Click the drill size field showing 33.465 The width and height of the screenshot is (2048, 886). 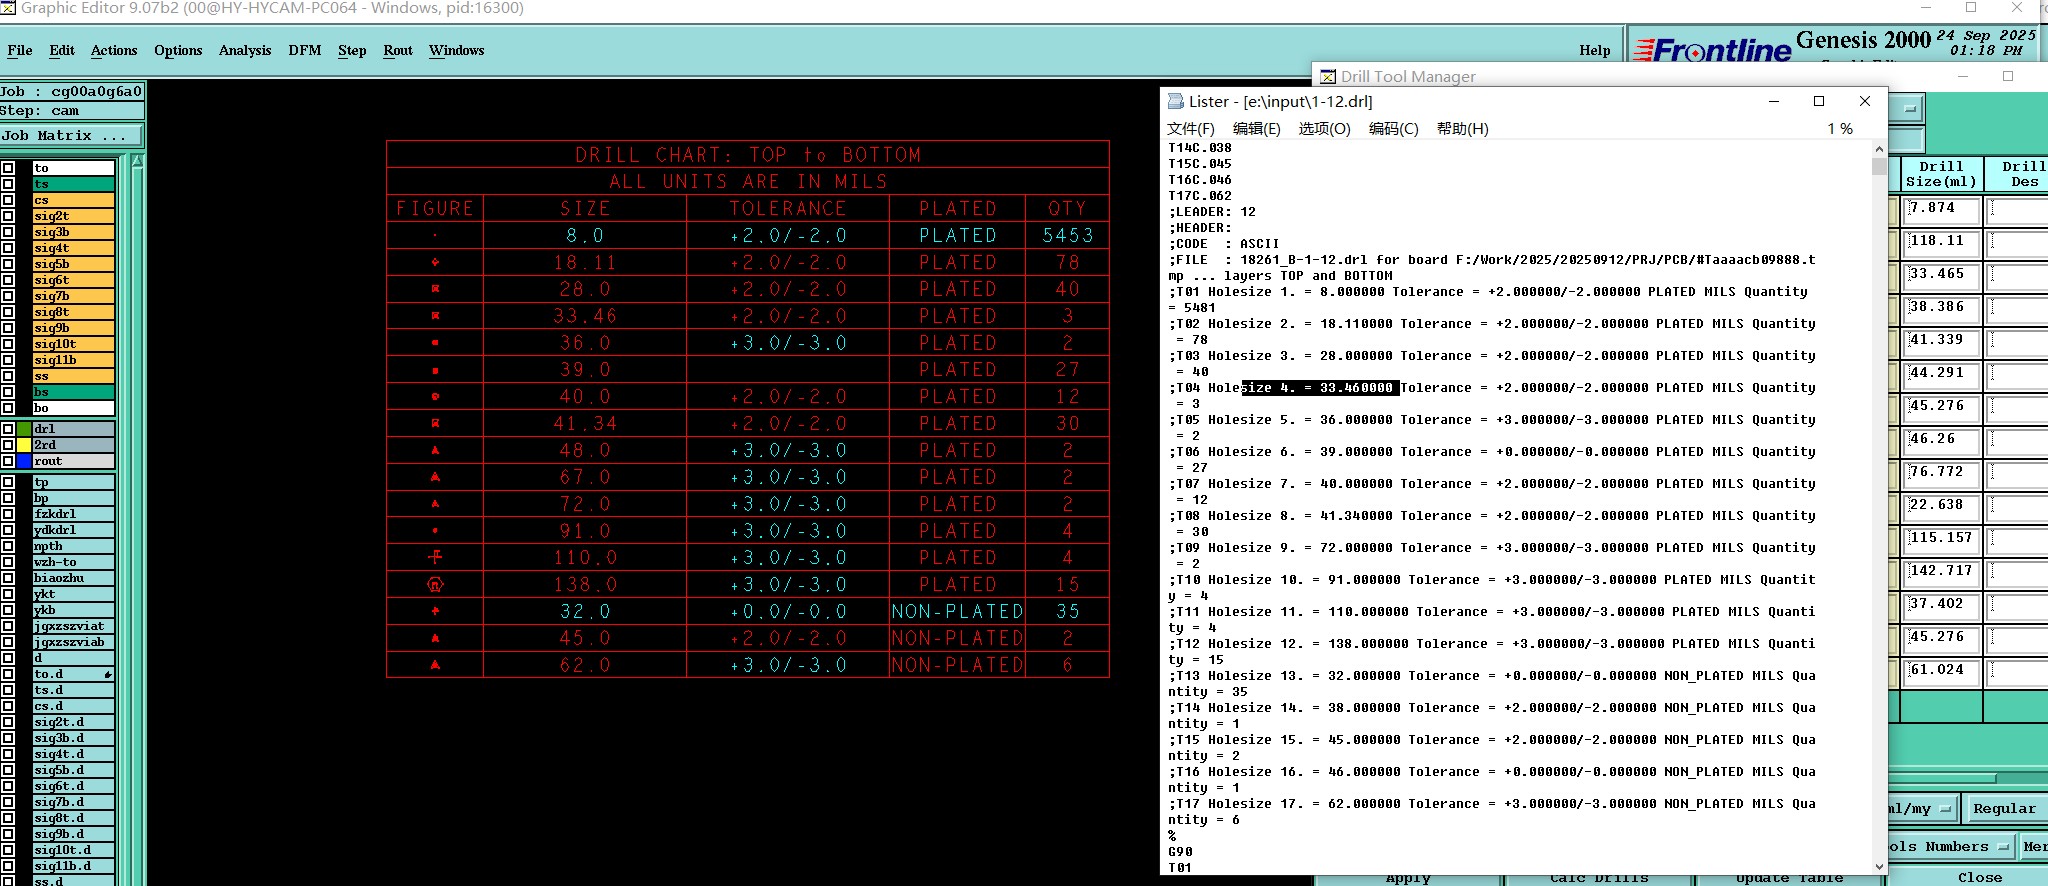1942,275
